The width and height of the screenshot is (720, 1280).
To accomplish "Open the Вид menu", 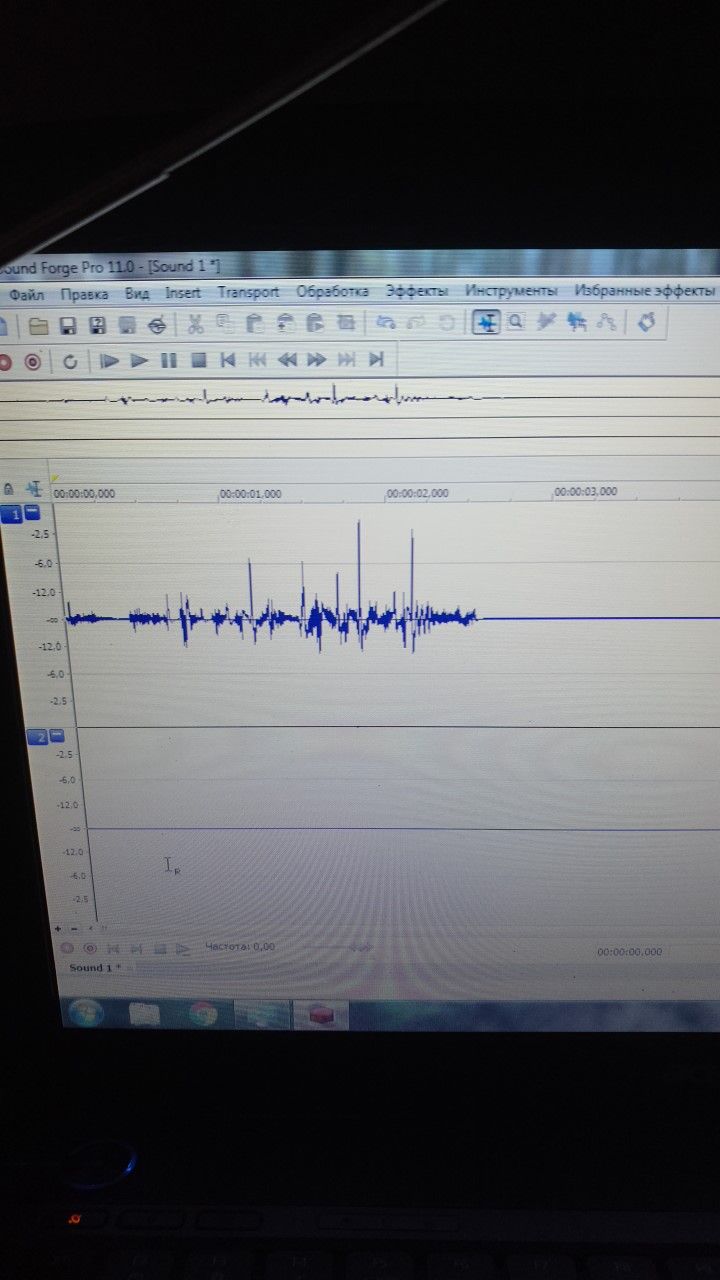I will point(137,294).
